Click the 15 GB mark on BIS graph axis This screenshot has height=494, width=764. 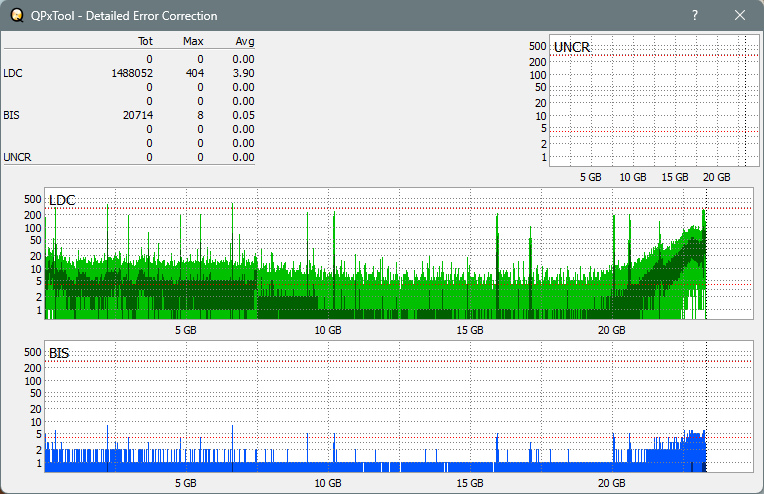pyautogui.click(x=469, y=482)
